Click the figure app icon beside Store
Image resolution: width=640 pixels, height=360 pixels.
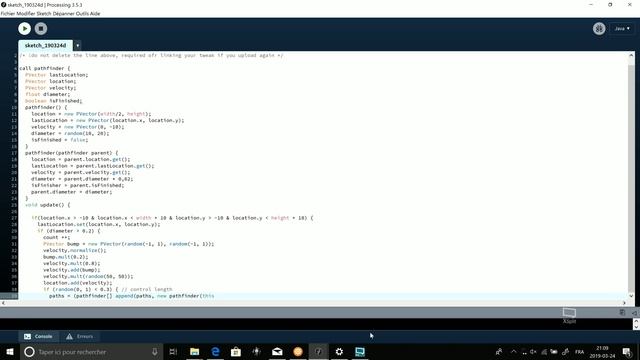(256, 351)
